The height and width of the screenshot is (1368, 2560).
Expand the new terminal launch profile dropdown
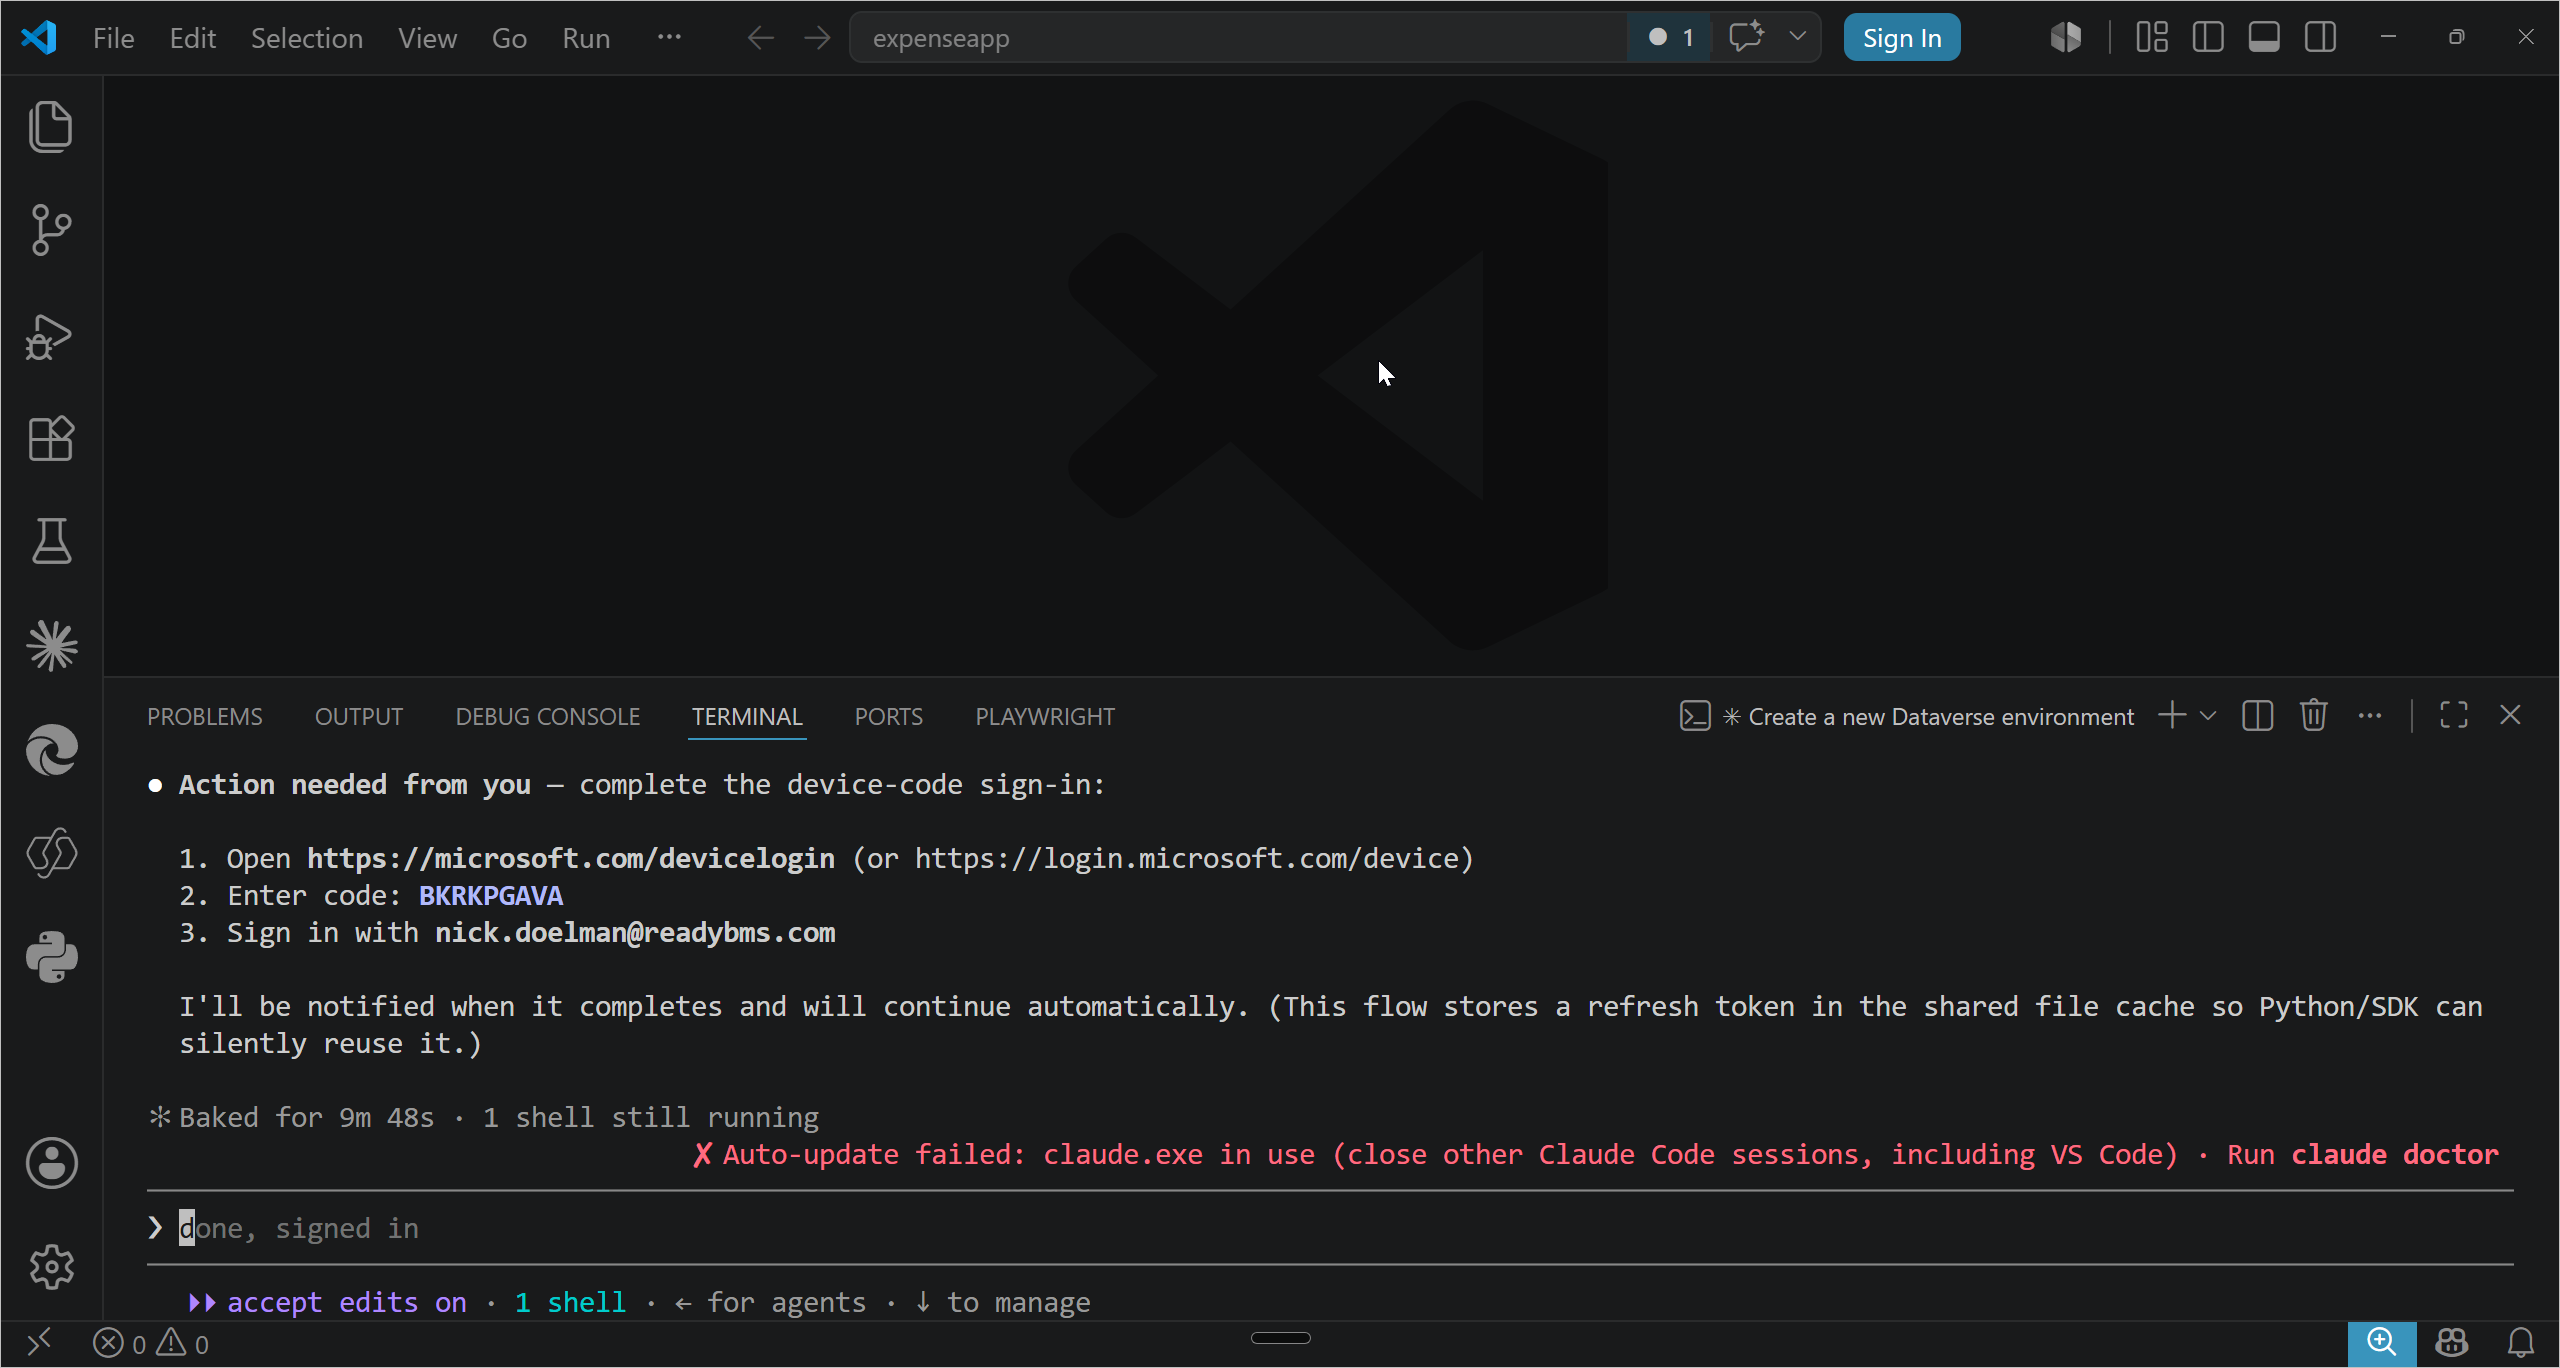pyautogui.click(x=2208, y=716)
